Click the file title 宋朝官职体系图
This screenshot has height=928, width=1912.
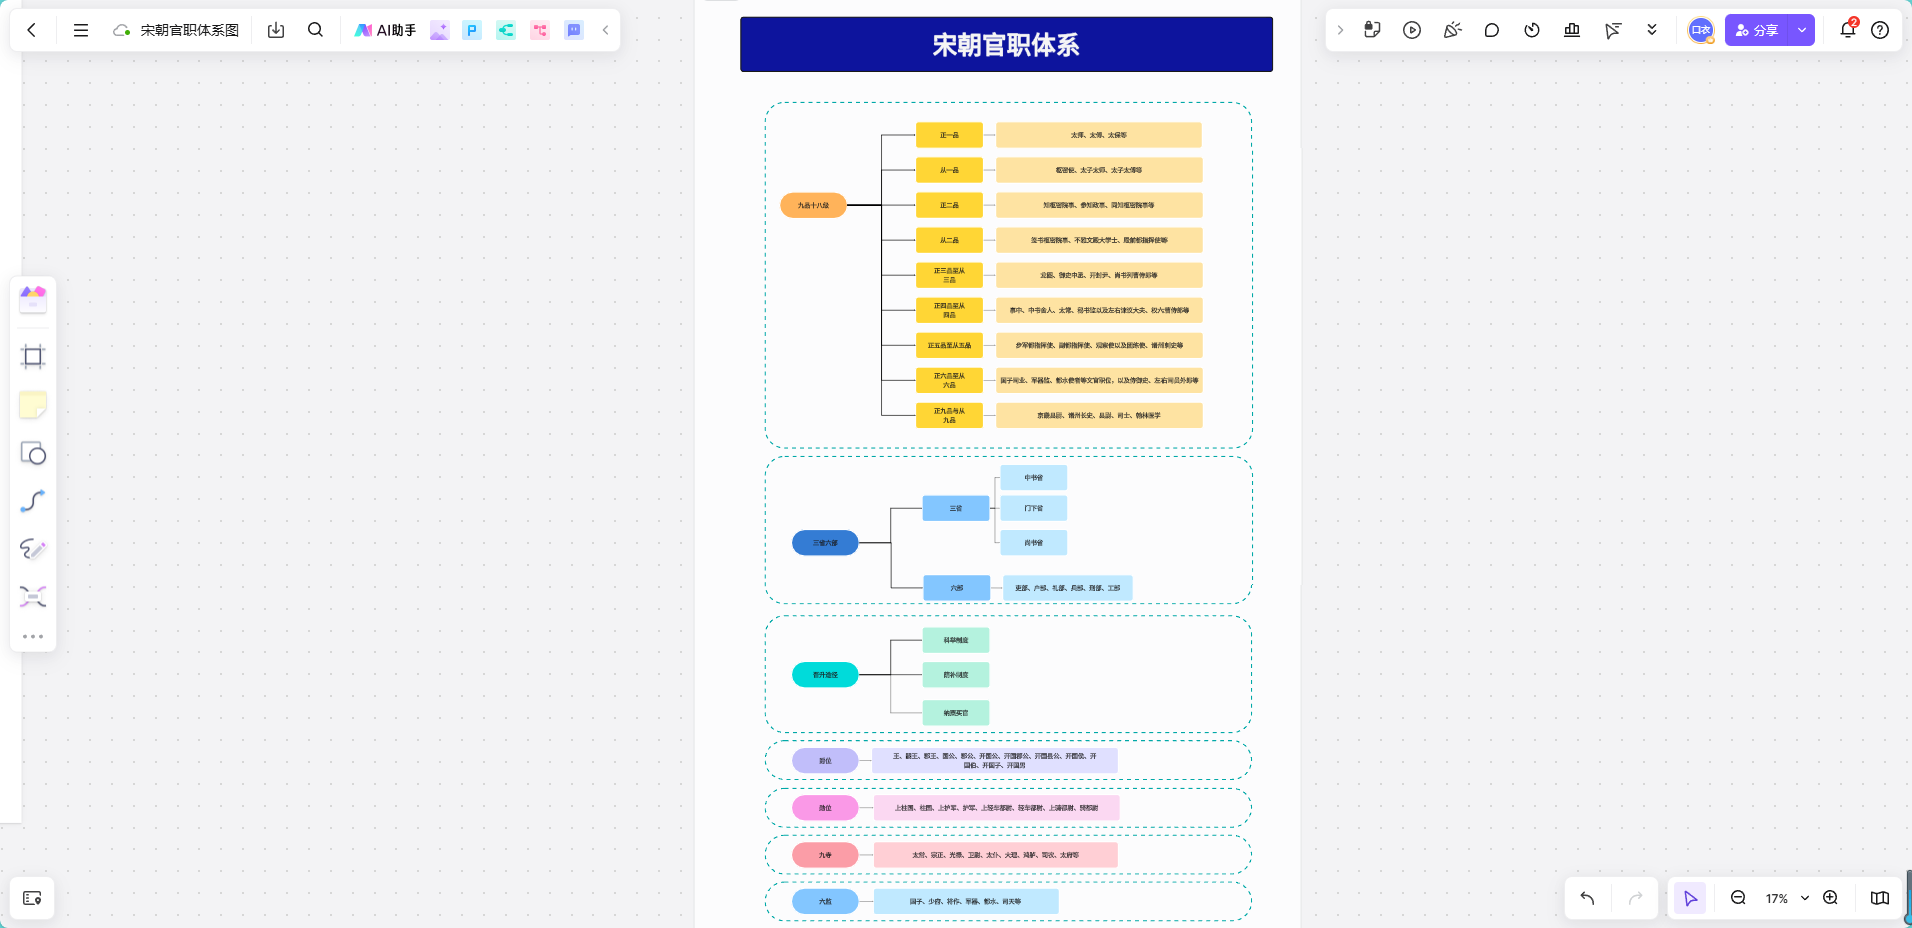[190, 30]
